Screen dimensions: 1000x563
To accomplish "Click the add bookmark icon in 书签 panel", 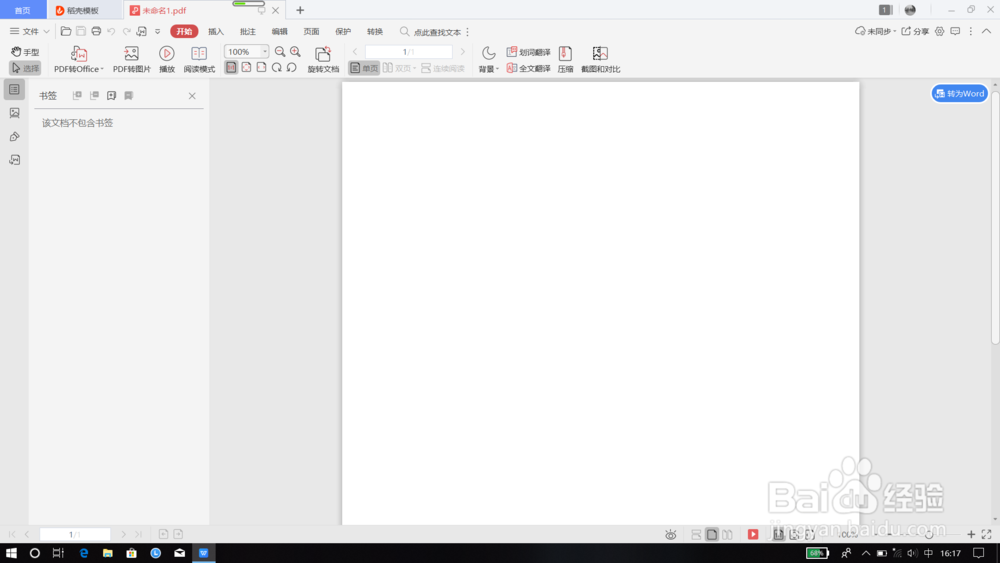I will (112, 95).
